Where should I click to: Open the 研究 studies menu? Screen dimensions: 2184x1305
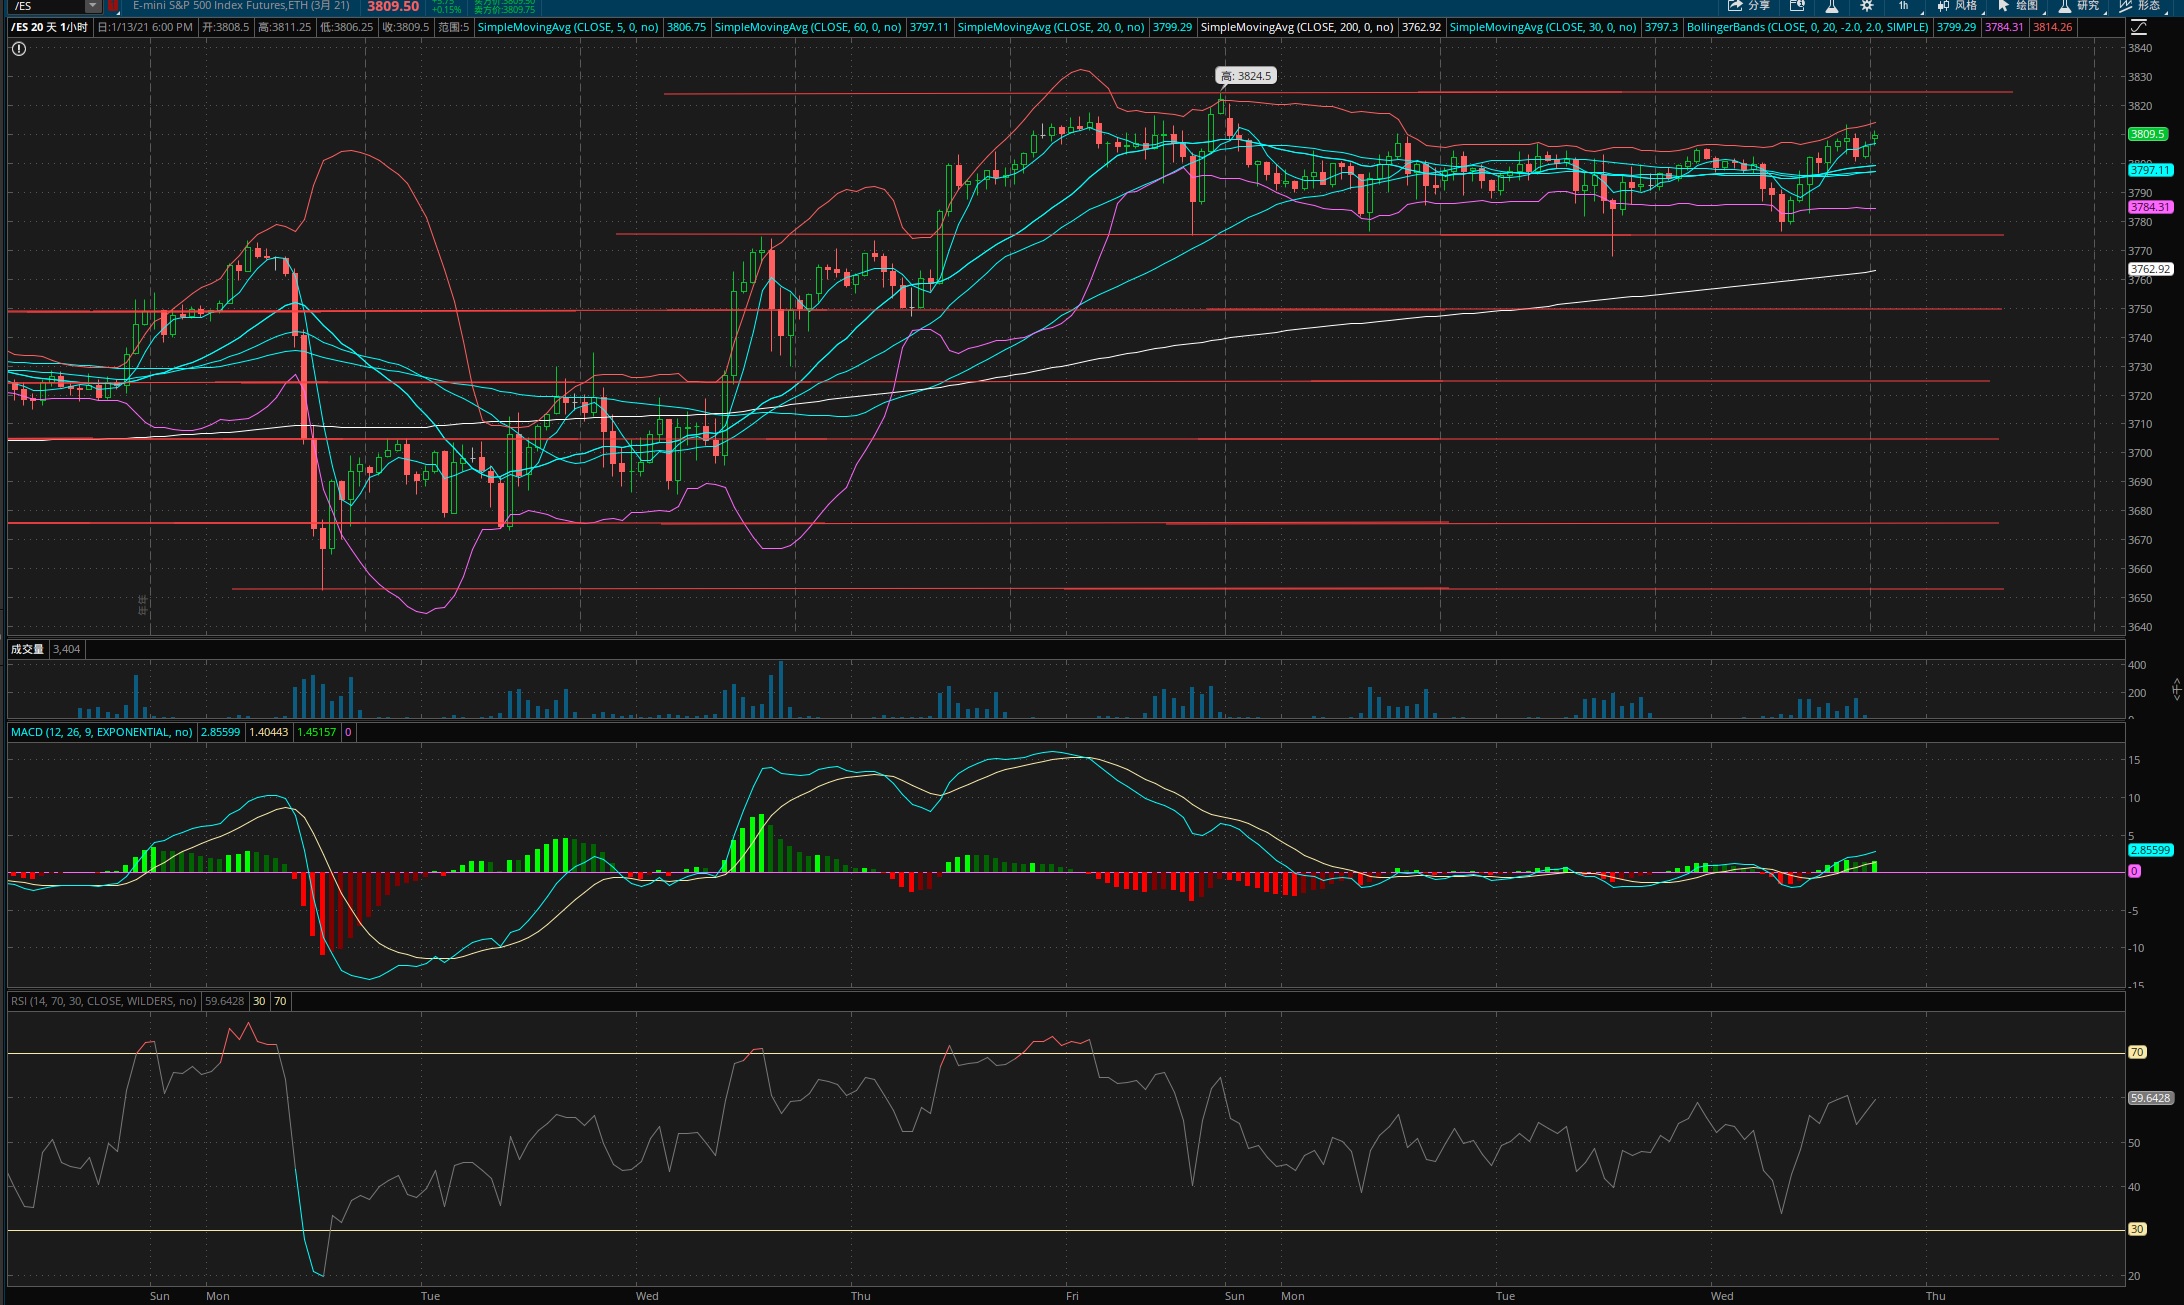click(x=2078, y=6)
